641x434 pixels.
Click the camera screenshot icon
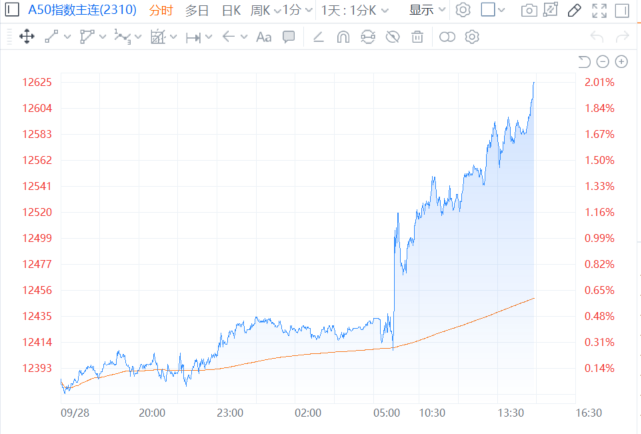529,11
